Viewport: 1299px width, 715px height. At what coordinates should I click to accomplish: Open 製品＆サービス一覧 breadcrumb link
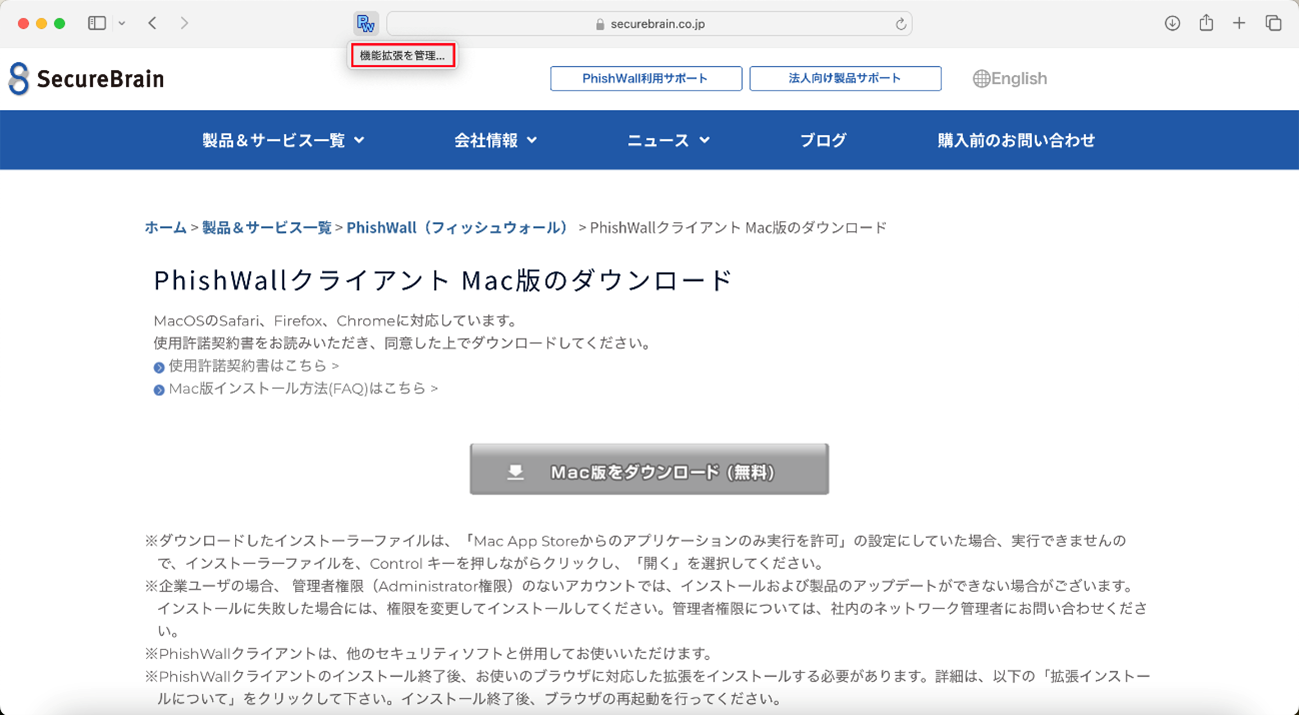(267, 227)
